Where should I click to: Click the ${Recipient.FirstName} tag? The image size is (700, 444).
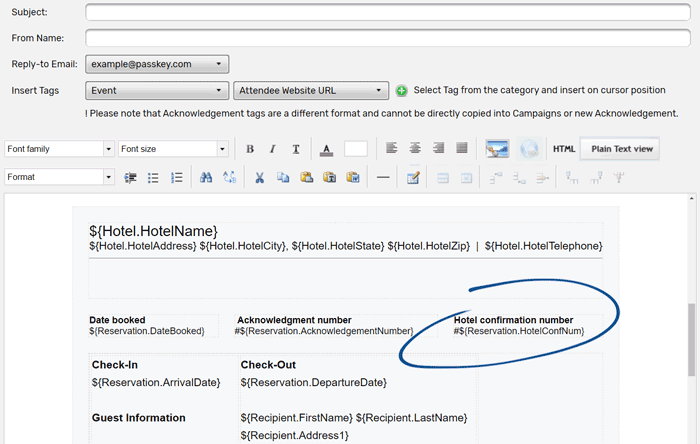[296, 418]
